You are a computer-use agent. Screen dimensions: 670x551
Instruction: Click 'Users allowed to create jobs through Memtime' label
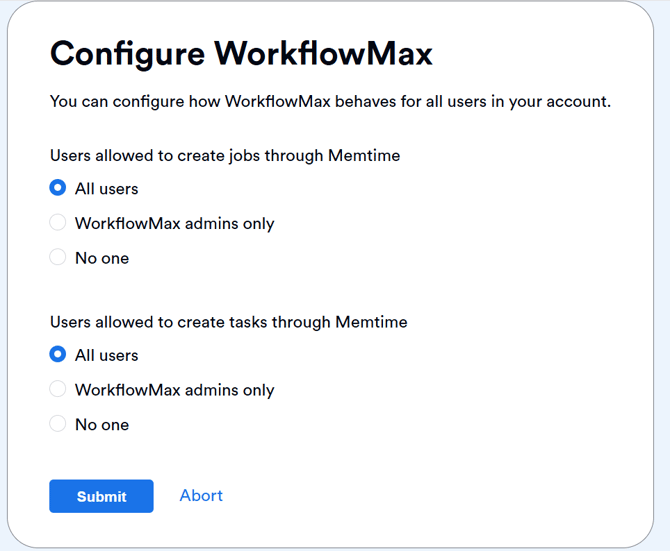point(225,155)
